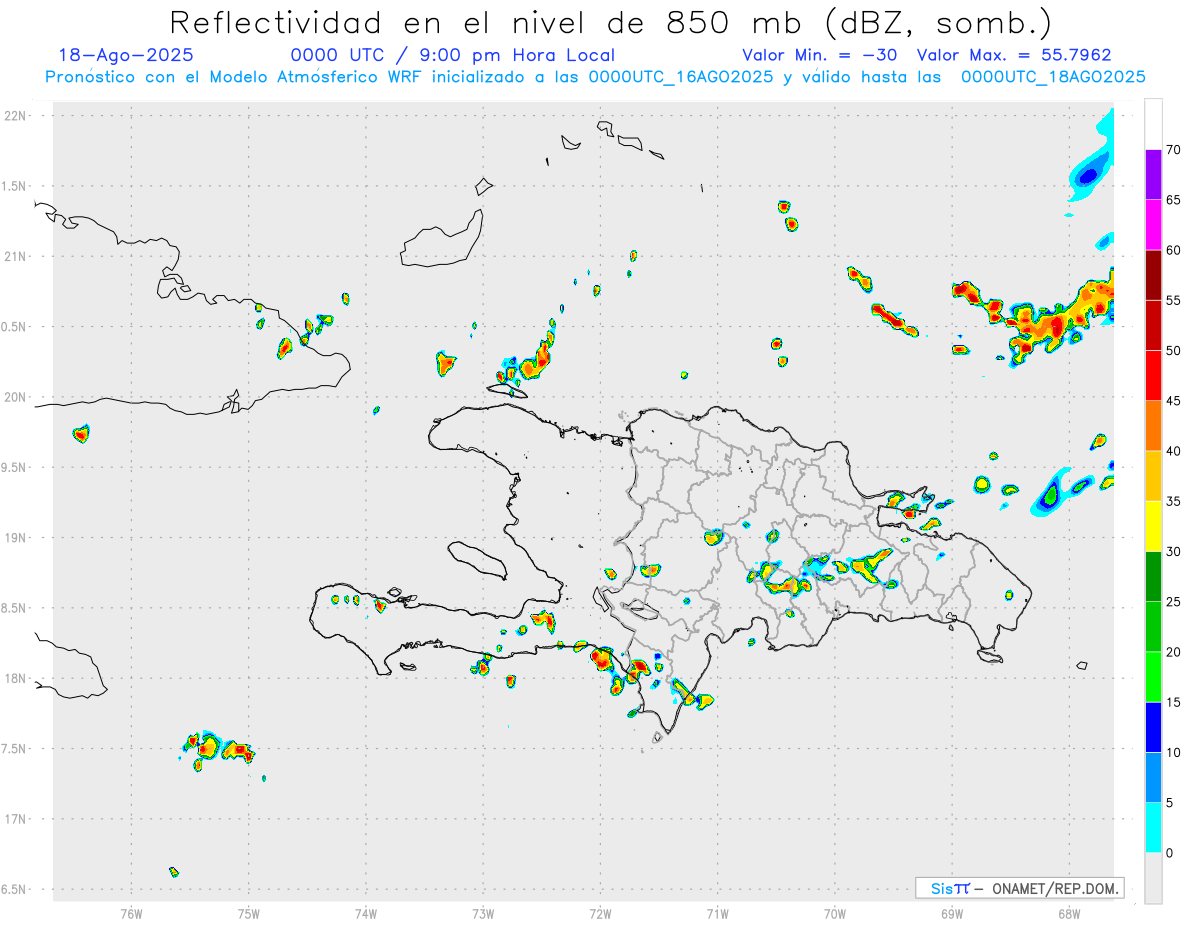Select the magenta 60-65 dBZ color segment

pos(1153,224)
